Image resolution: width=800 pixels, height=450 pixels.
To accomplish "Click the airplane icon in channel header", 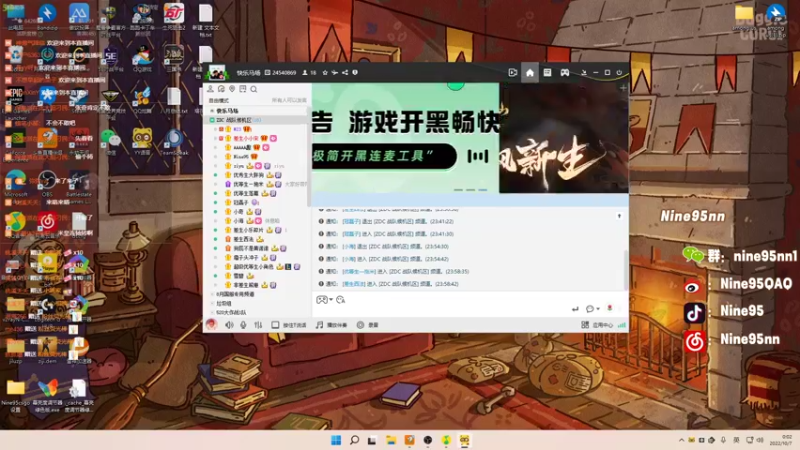I will click(x=335, y=73).
